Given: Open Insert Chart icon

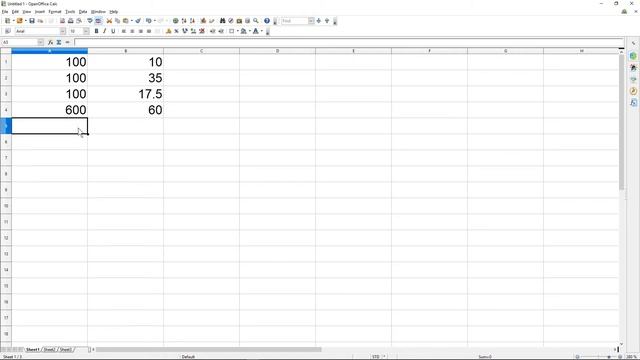Looking at the screenshot, I should [203, 21].
